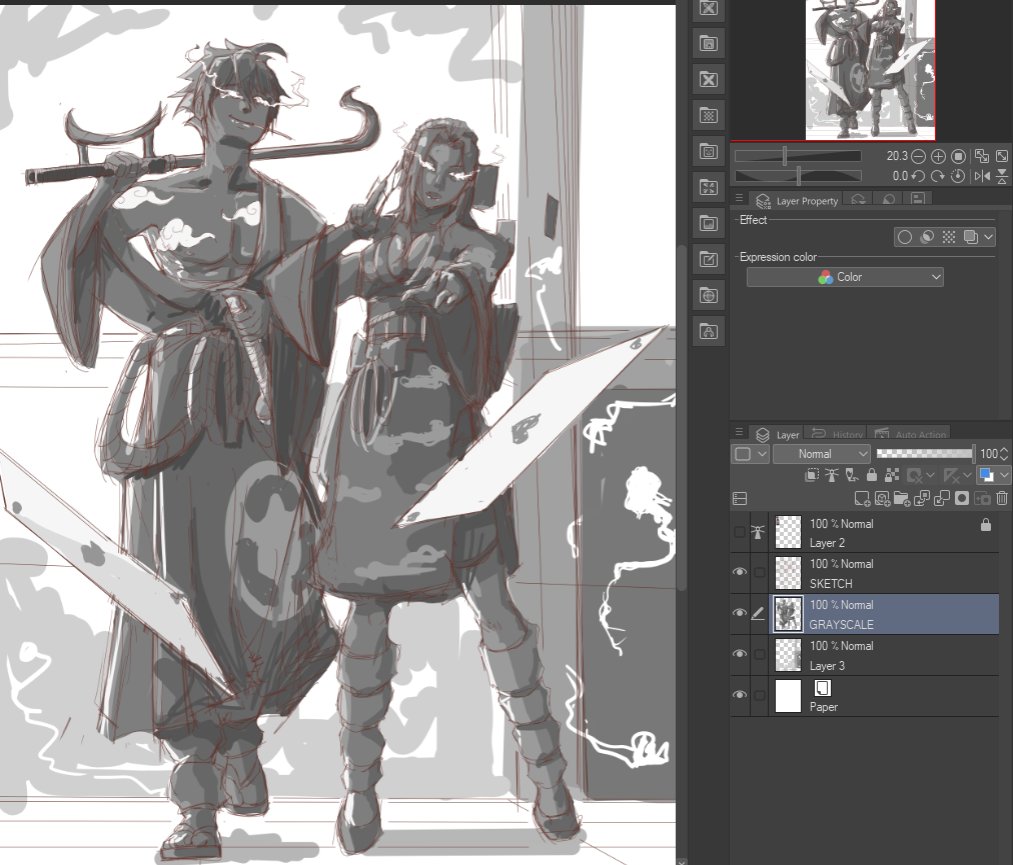Adjust the Navigator rotation slider

tap(798, 176)
